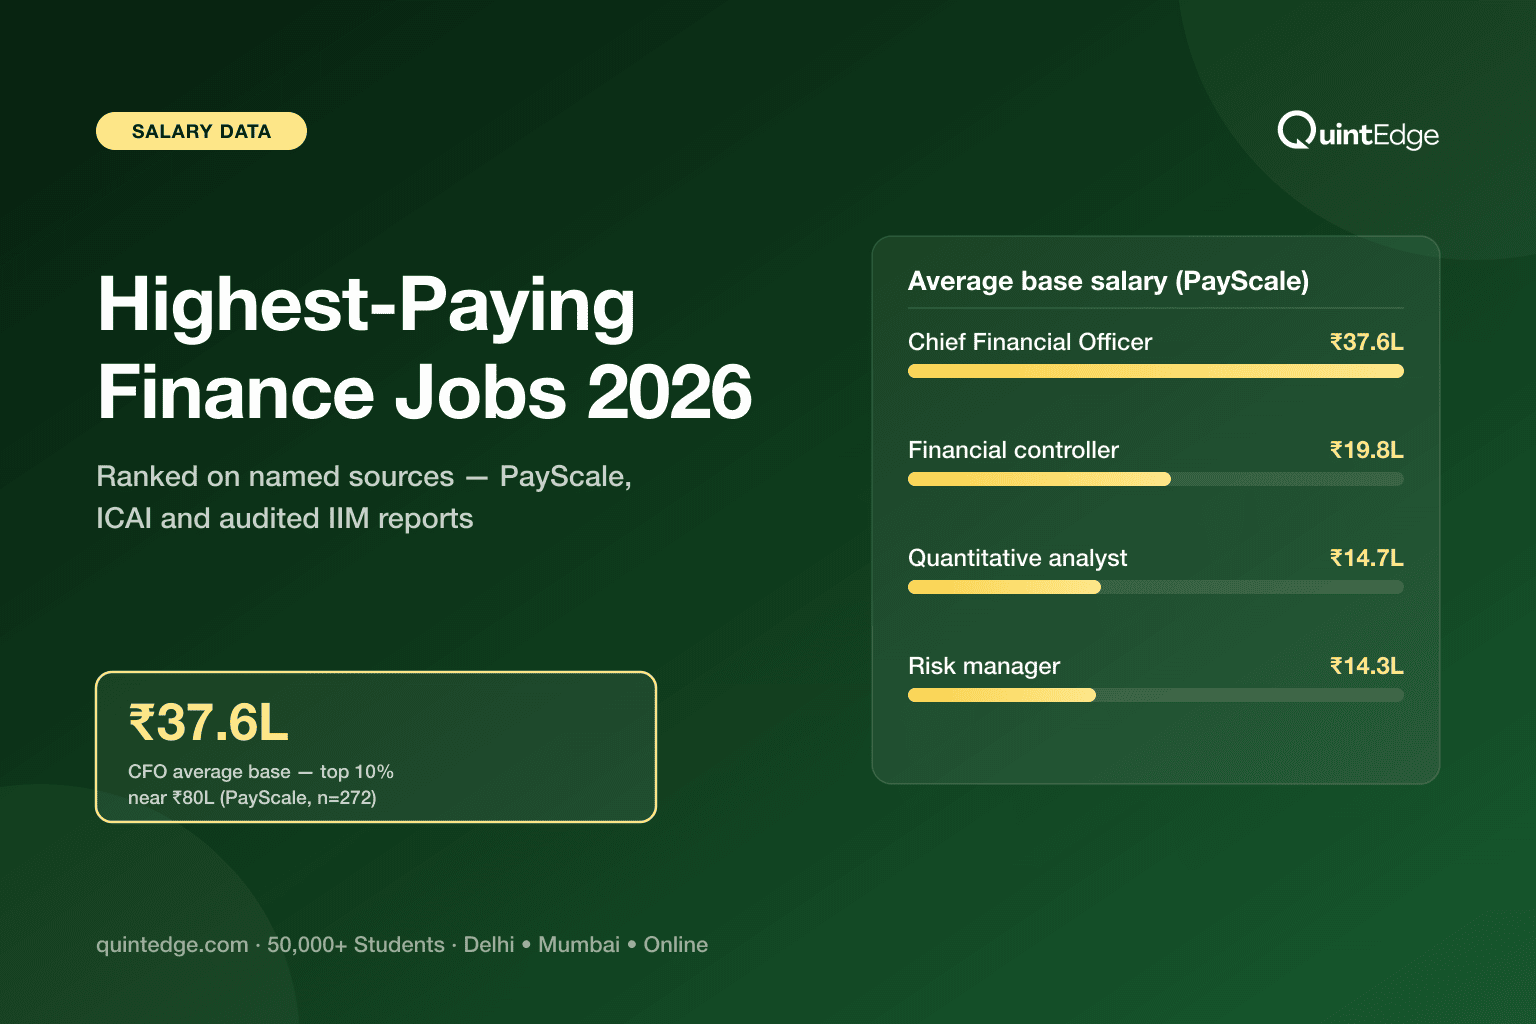Screen dimensions: 1536x1024
Task: Click the quintedge.com footer text
Action: click(x=172, y=945)
